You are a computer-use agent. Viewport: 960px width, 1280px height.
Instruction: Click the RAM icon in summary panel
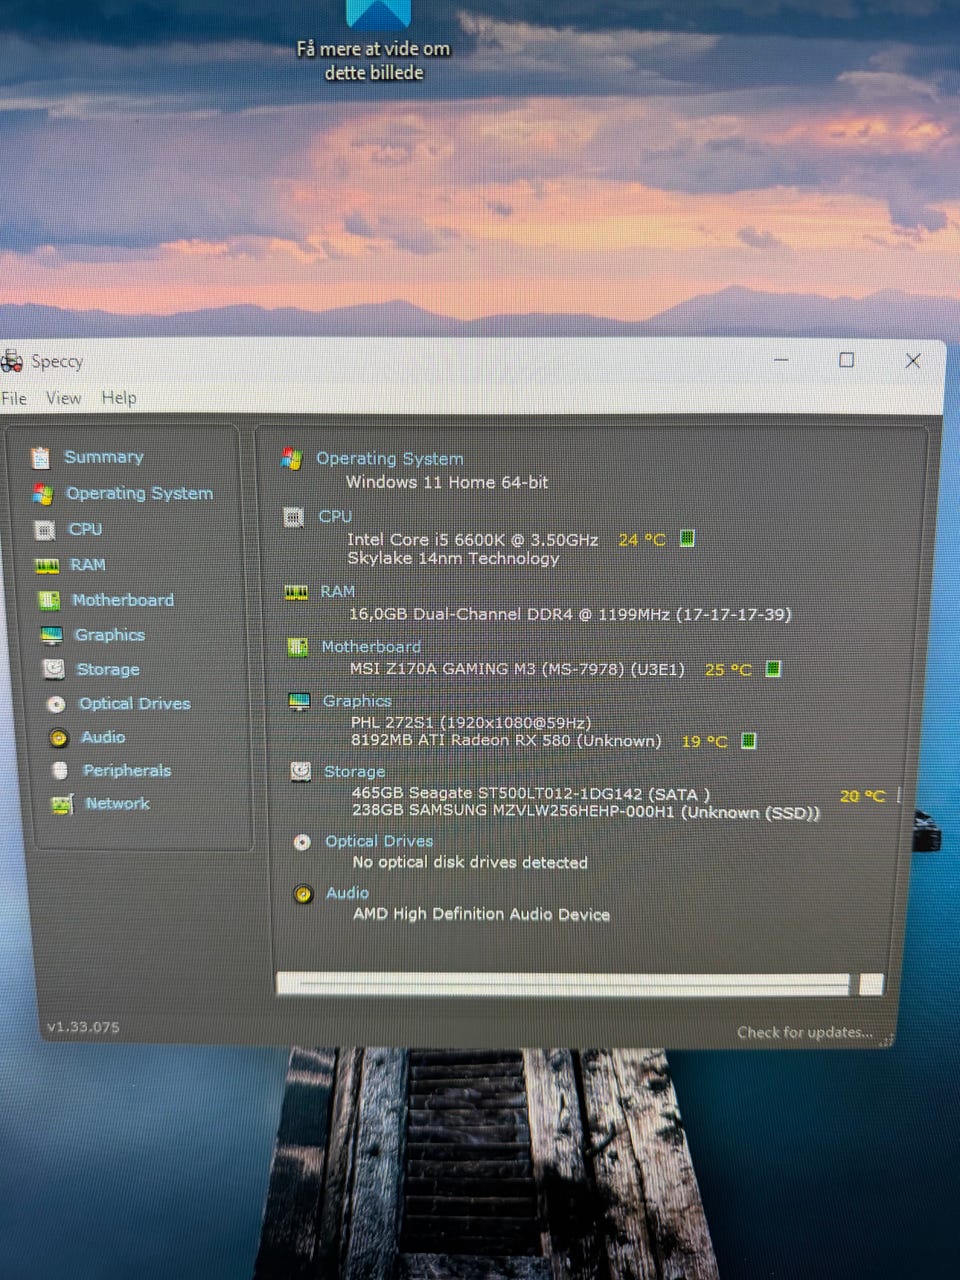point(296,593)
